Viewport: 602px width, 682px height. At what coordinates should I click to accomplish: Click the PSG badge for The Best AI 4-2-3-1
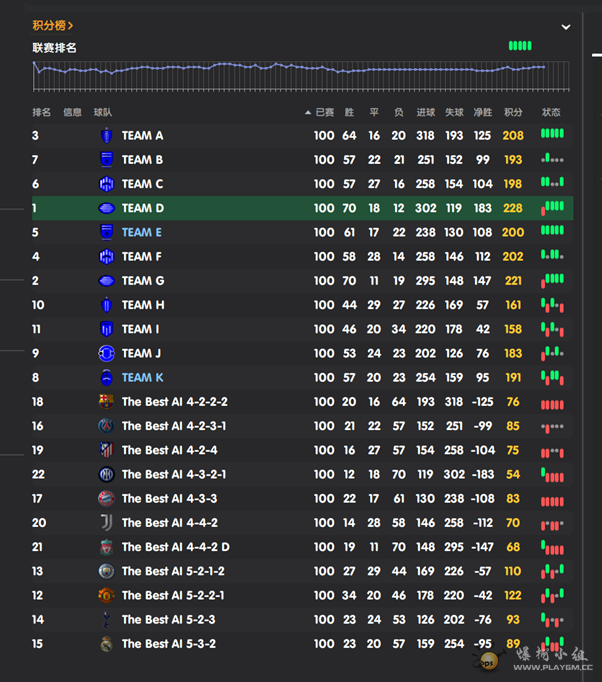[107, 426]
